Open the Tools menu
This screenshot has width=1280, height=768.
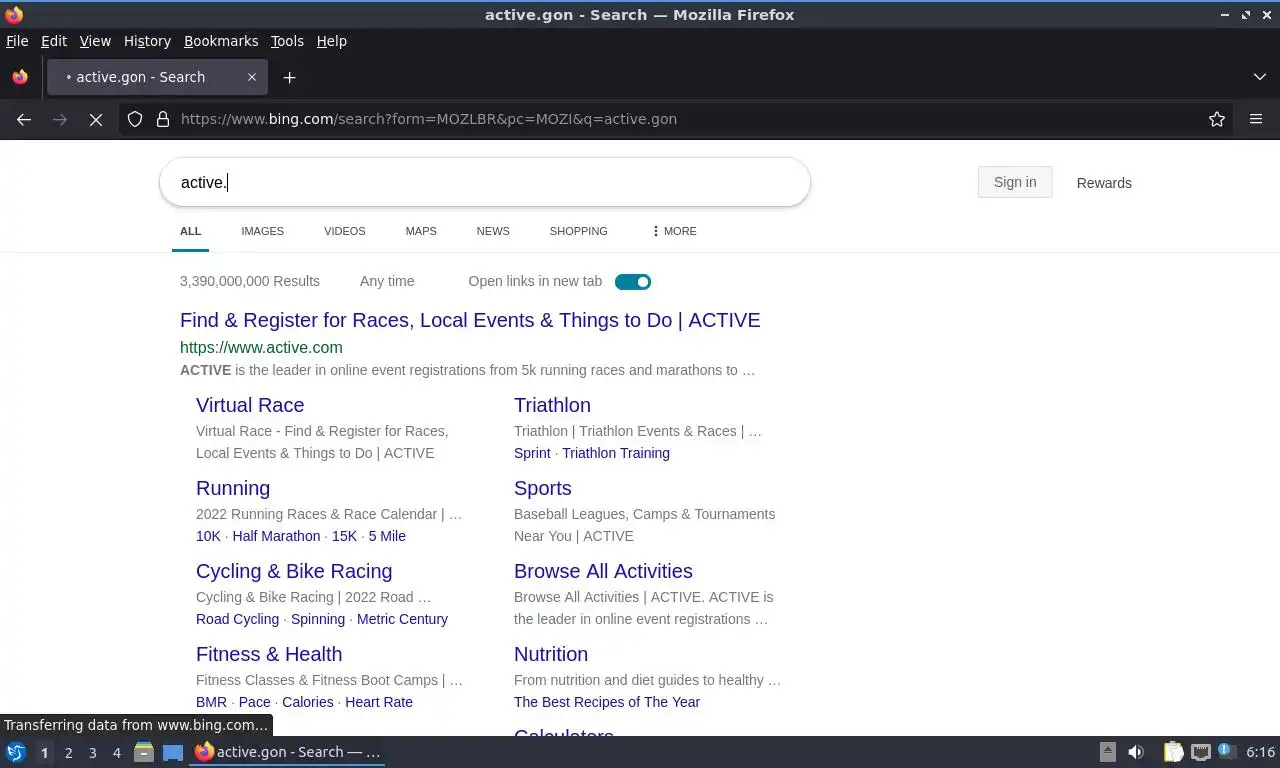(x=287, y=41)
